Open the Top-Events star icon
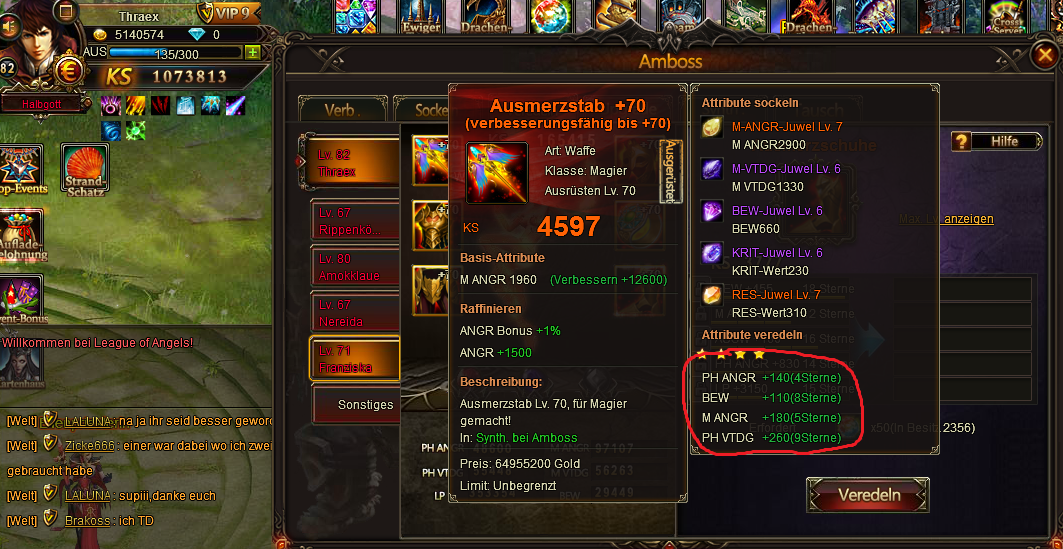The height and width of the screenshot is (549, 1063). 22,170
